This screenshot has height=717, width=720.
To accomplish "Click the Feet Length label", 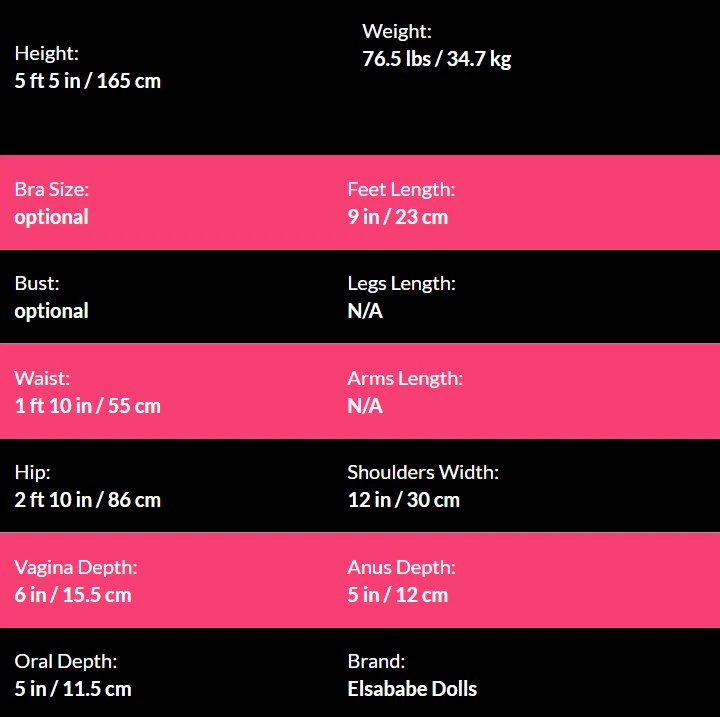I will click(x=401, y=189).
